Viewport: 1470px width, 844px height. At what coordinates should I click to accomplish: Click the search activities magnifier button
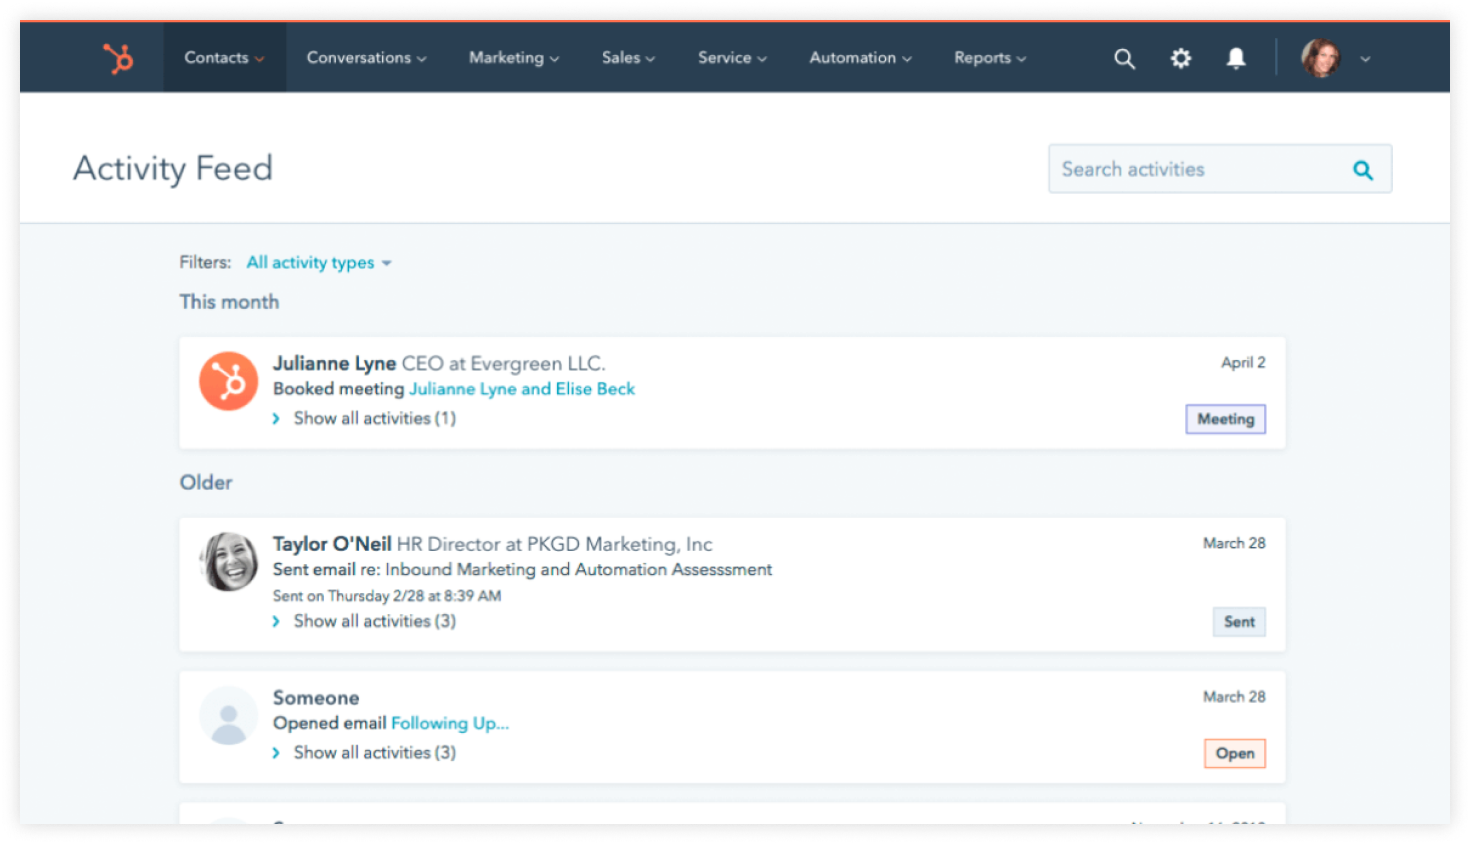pyautogui.click(x=1362, y=170)
